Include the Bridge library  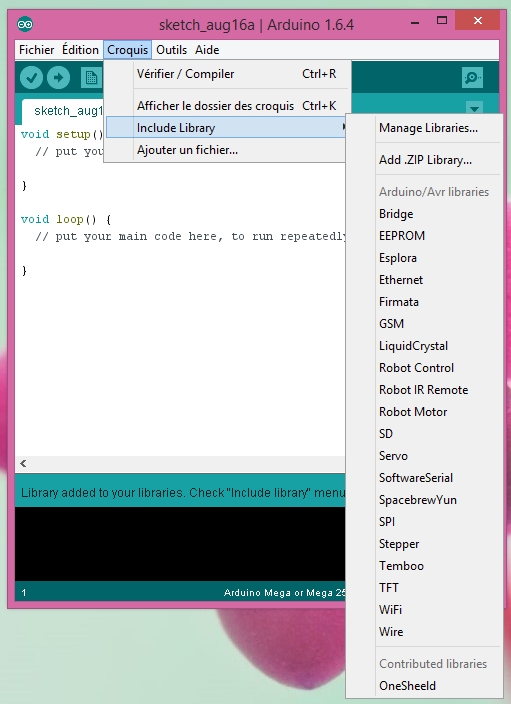click(x=425, y=214)
